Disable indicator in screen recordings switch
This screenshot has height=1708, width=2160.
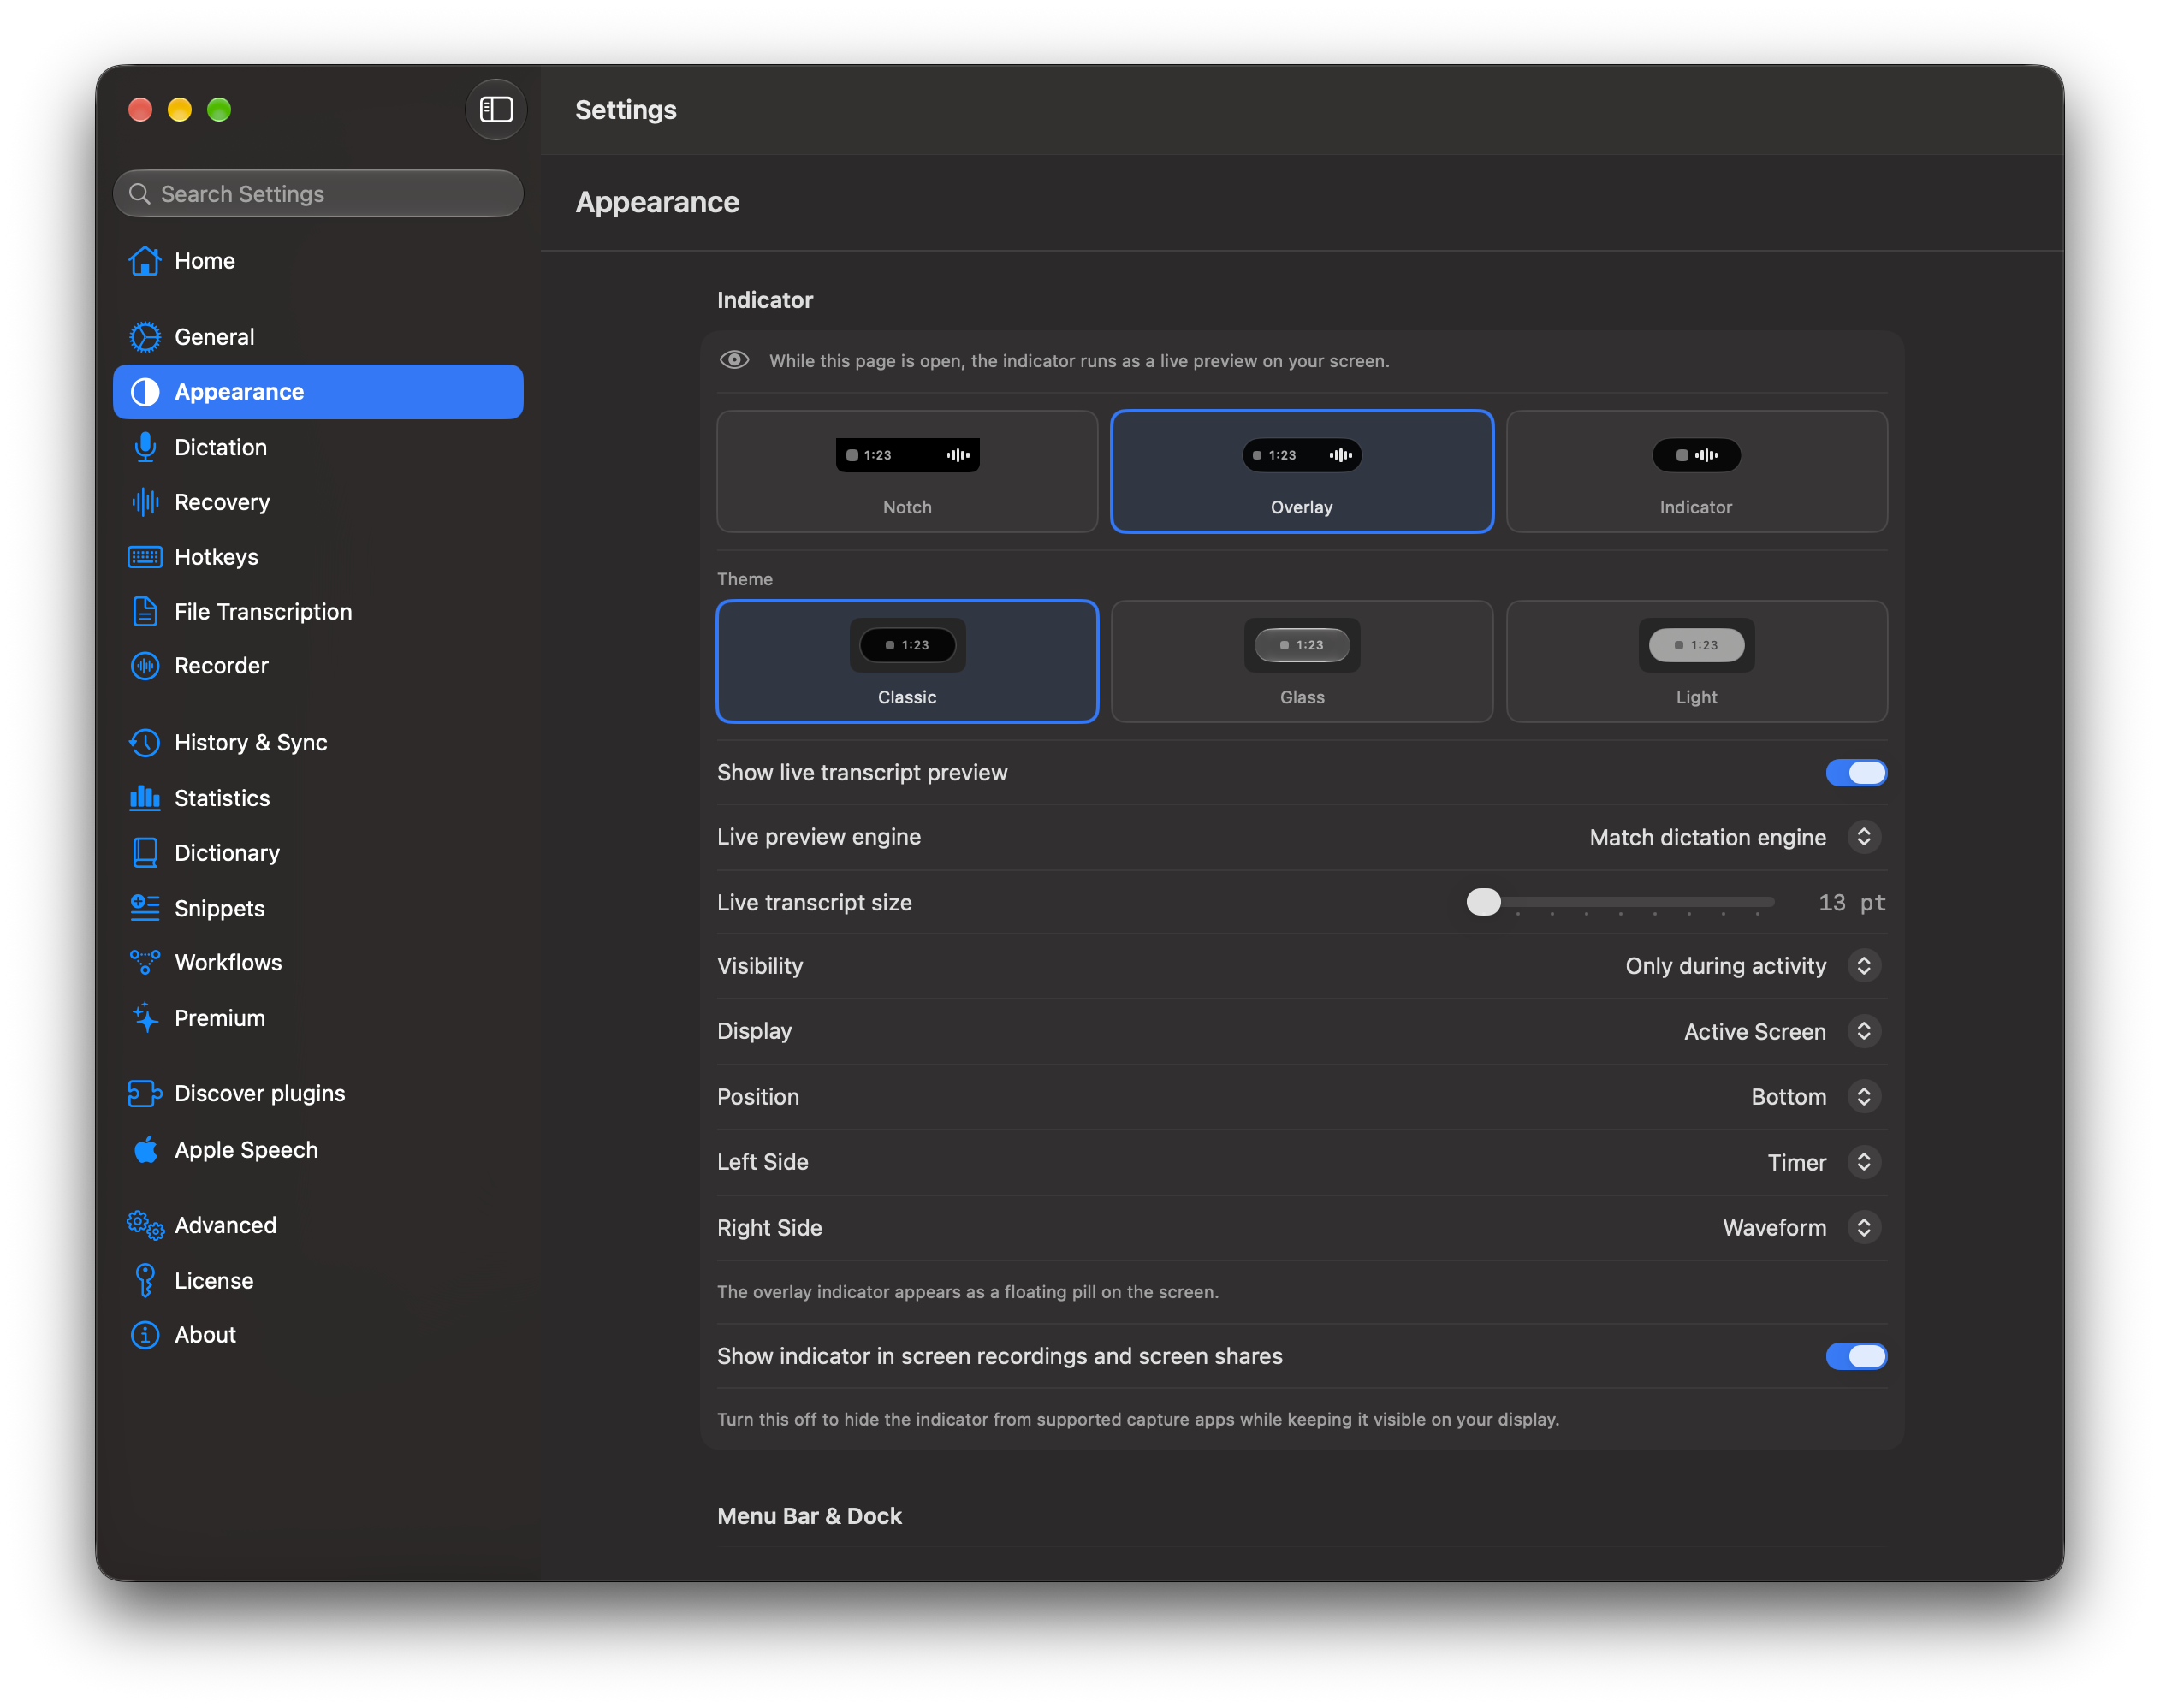(1856, 1356)
